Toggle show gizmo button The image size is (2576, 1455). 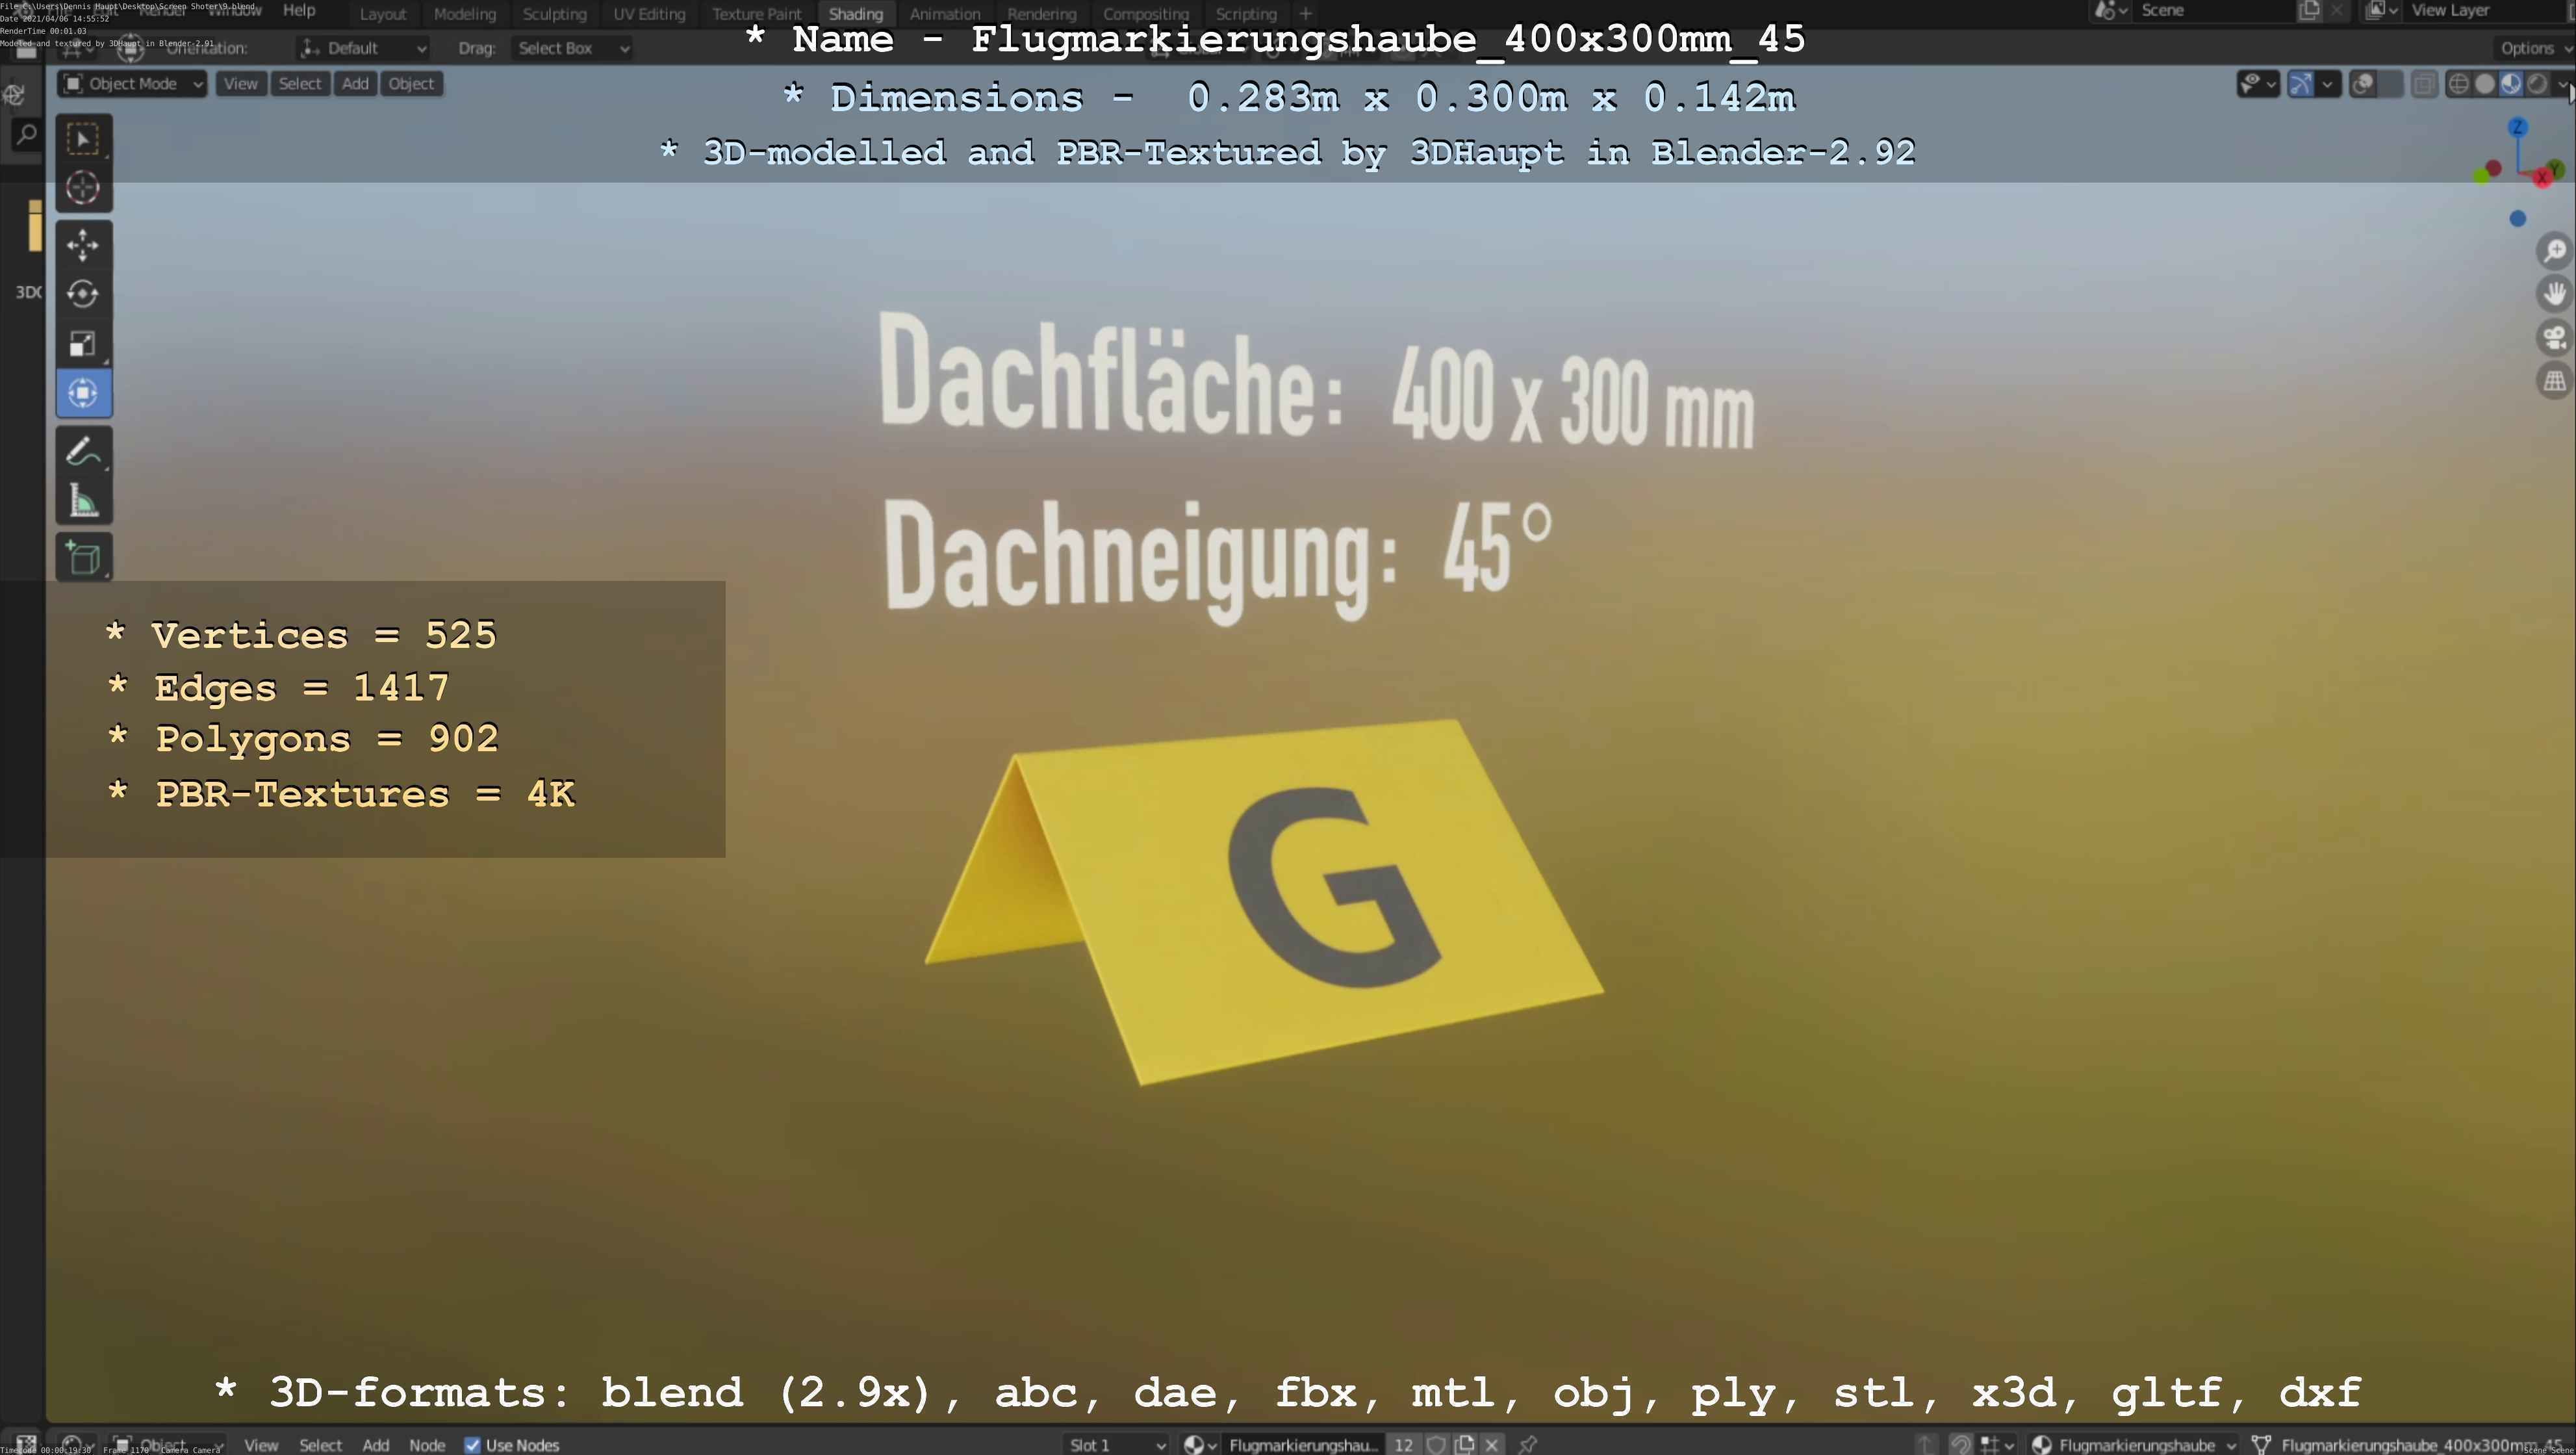coord(2301,84)
